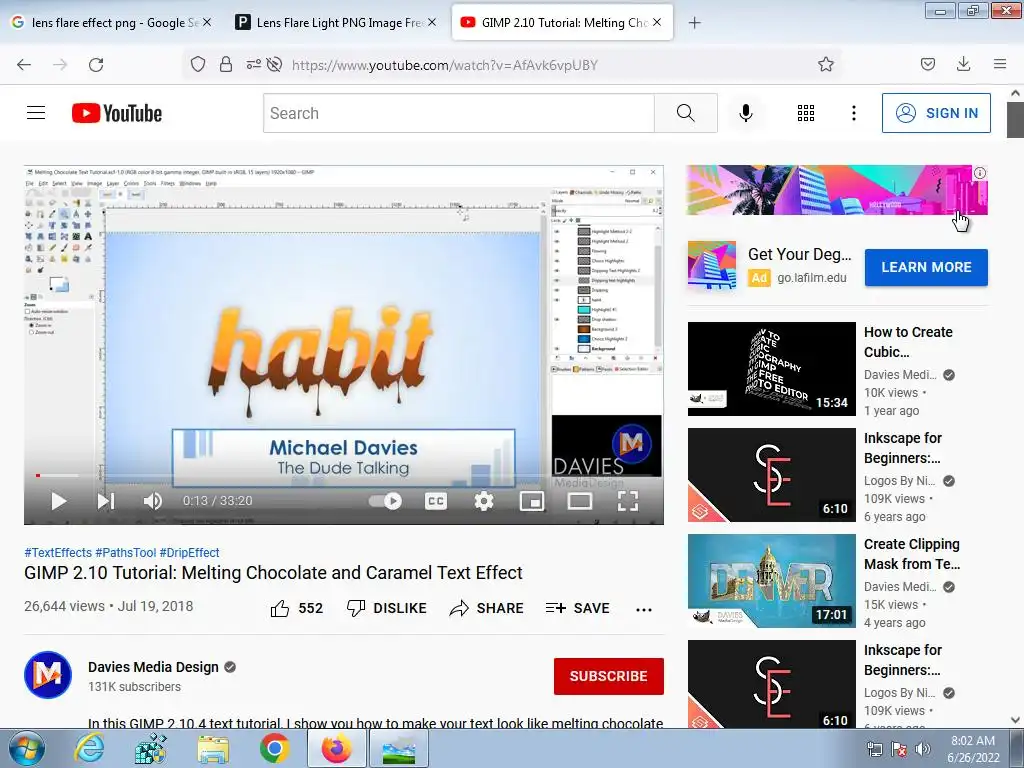This screenshot has height=768, width=1024.
Task: Like the video with thumbs up
Action: 296,608
